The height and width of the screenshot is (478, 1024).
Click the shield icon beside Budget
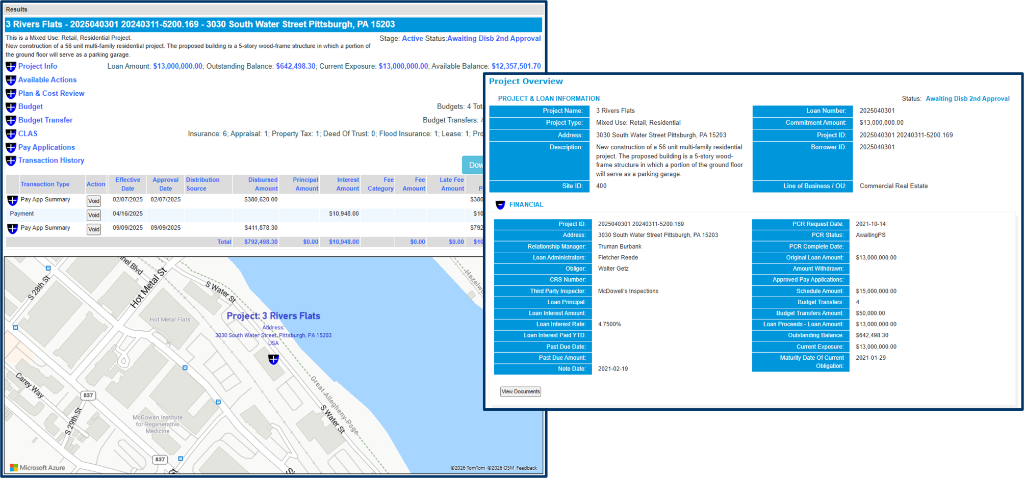[x=11, y=106]
